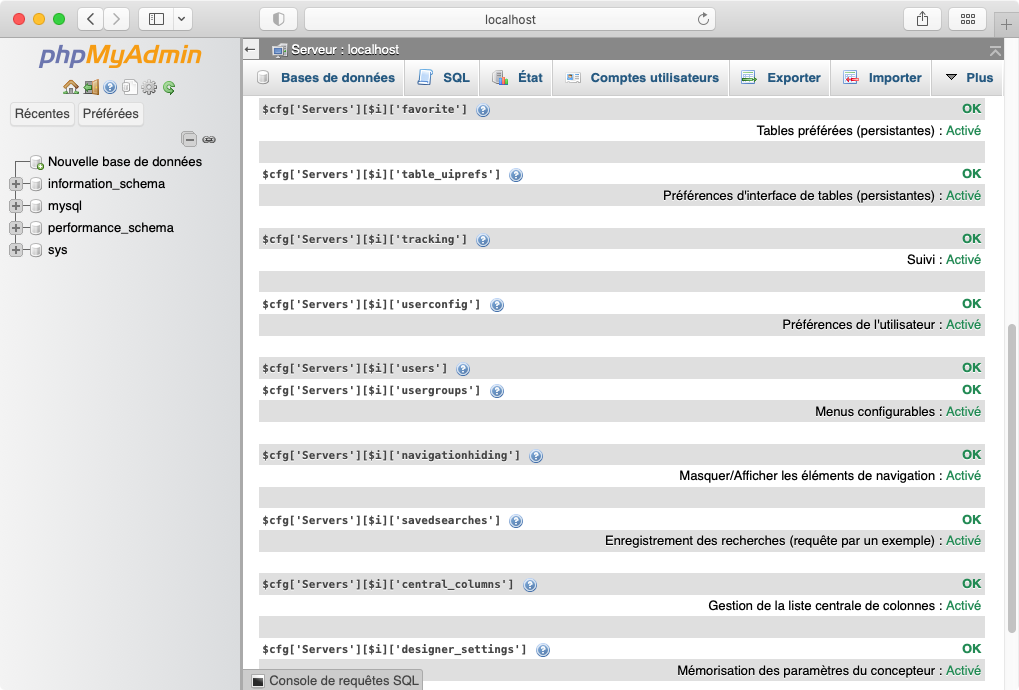Viewport: 1019px width, 690px height.
Task: Open help icon beside 'tracking' config
Action: [483, 240]
